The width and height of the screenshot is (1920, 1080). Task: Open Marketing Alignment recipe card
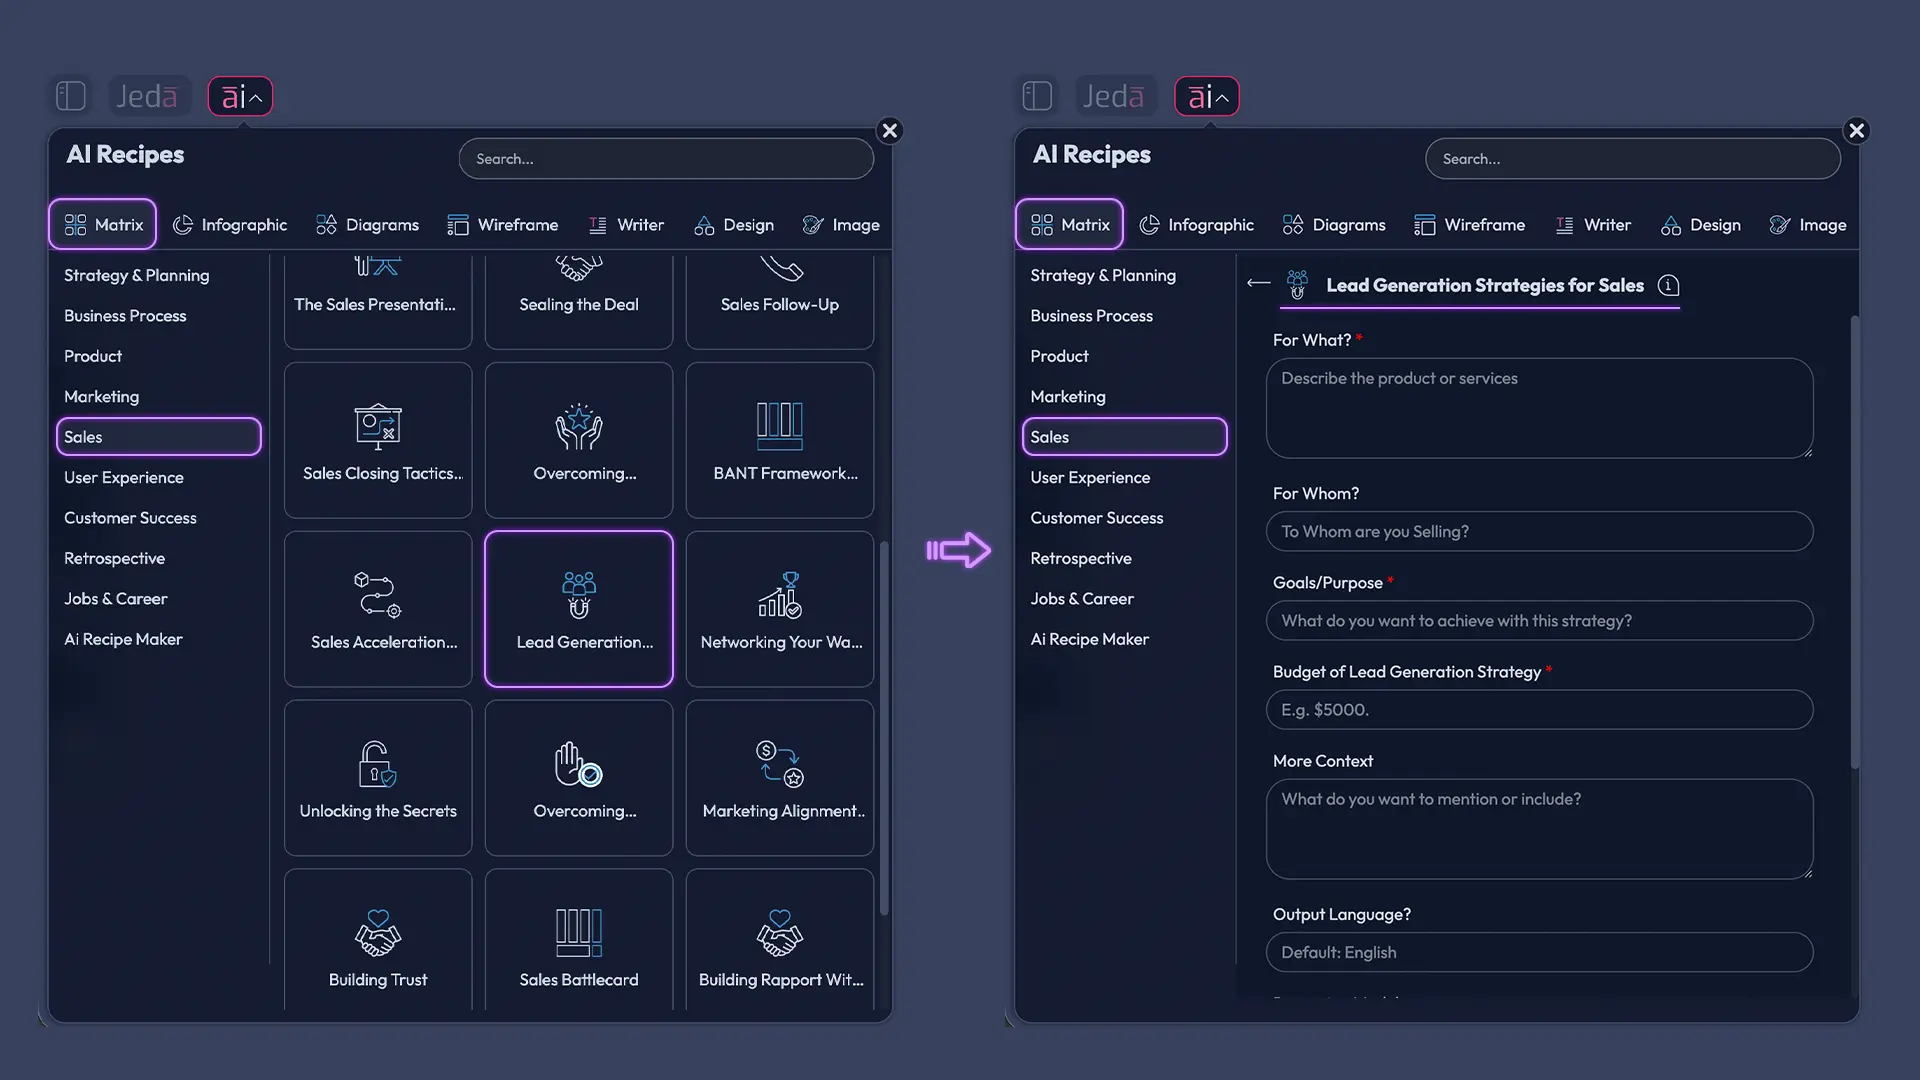[x=780, y=778]
